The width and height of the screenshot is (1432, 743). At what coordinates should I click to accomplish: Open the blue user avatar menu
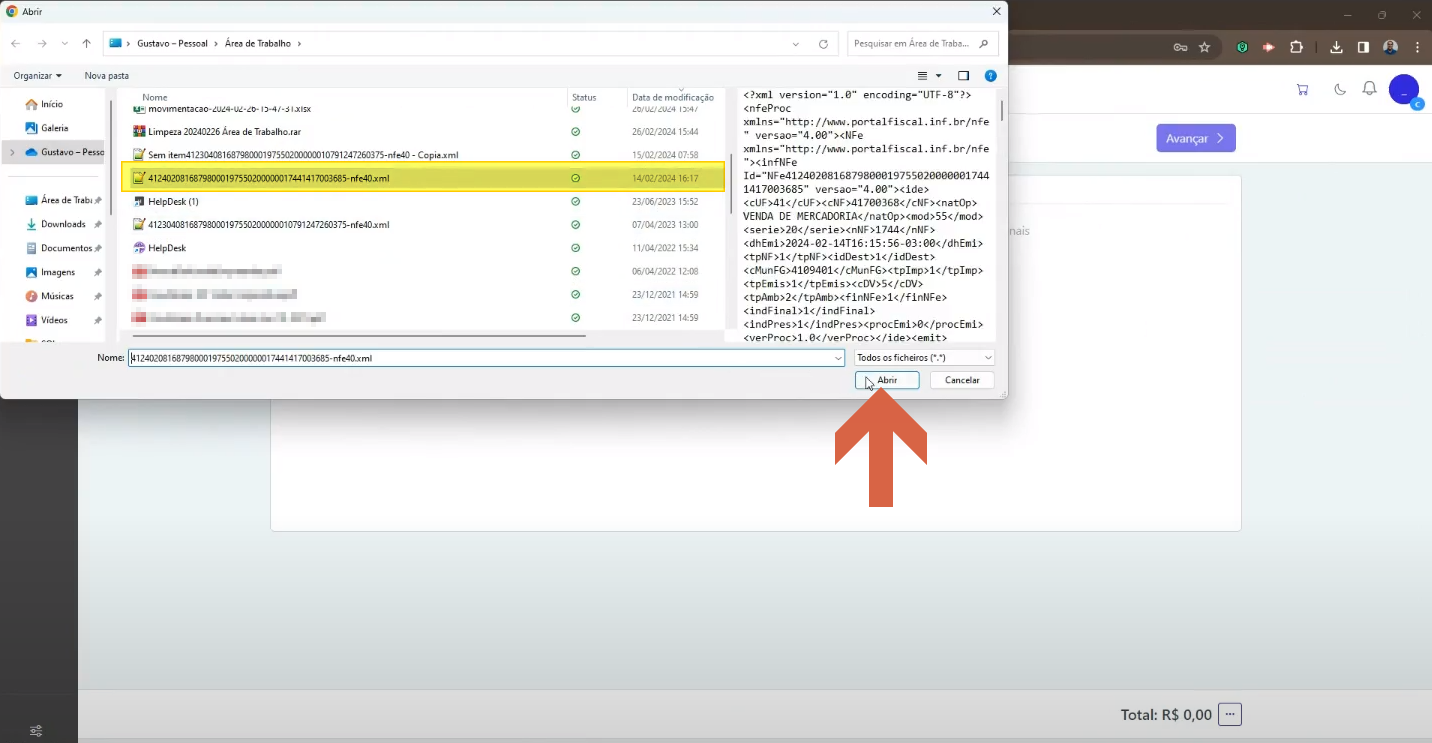click(x=1404, y=89)
